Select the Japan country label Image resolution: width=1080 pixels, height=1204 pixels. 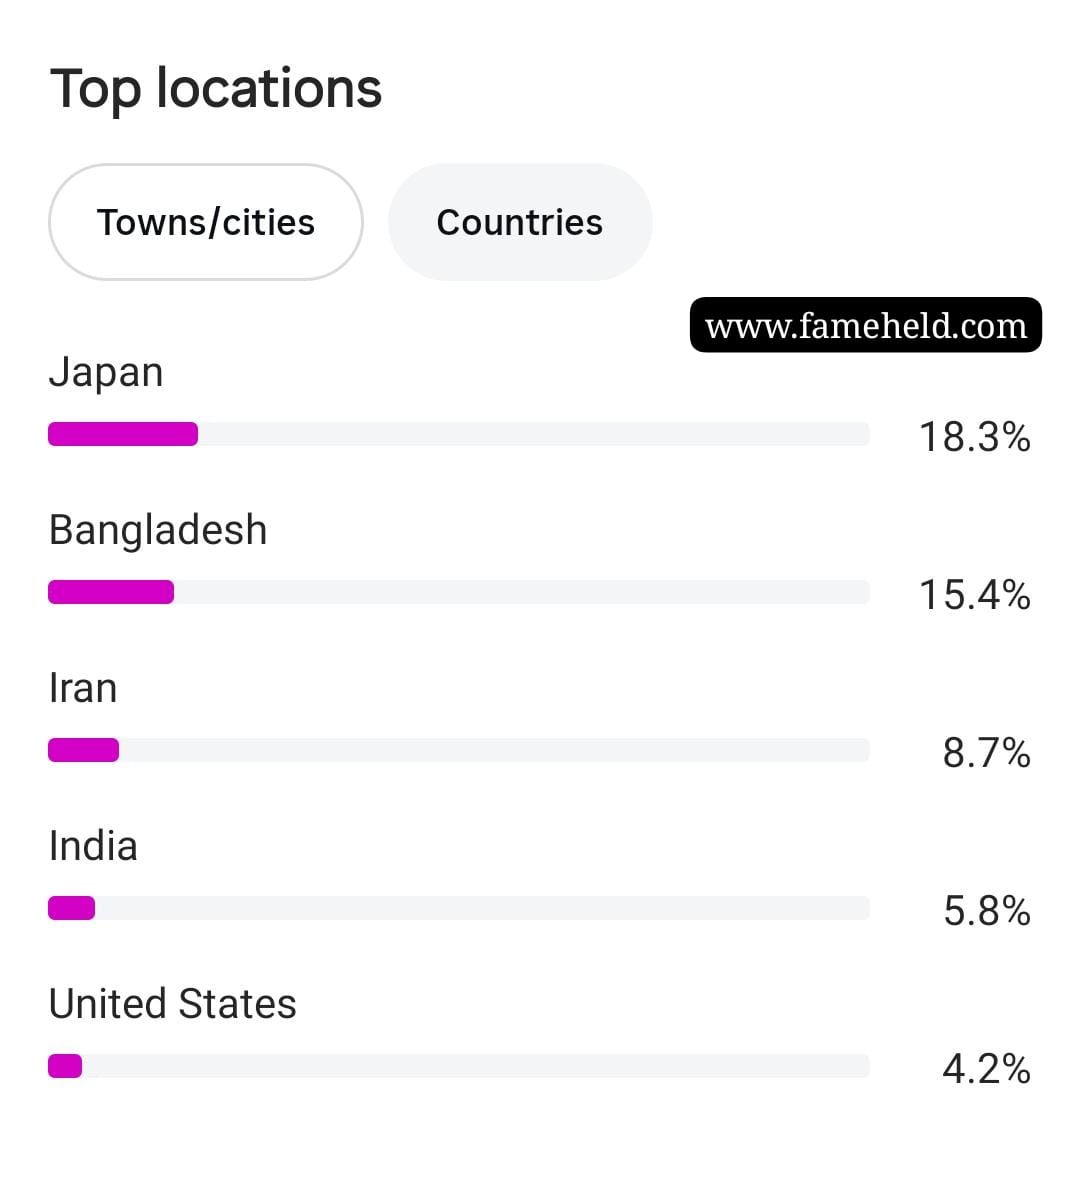coord(106,373)
